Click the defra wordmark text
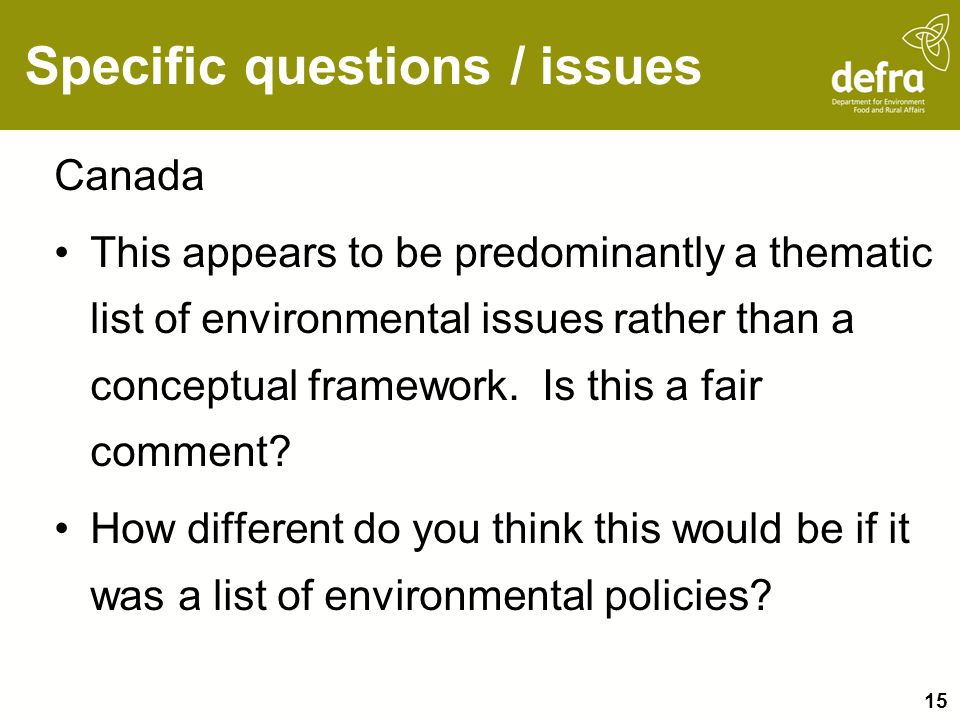The width and height of the screenshot is (960, 720). (877, 78)
